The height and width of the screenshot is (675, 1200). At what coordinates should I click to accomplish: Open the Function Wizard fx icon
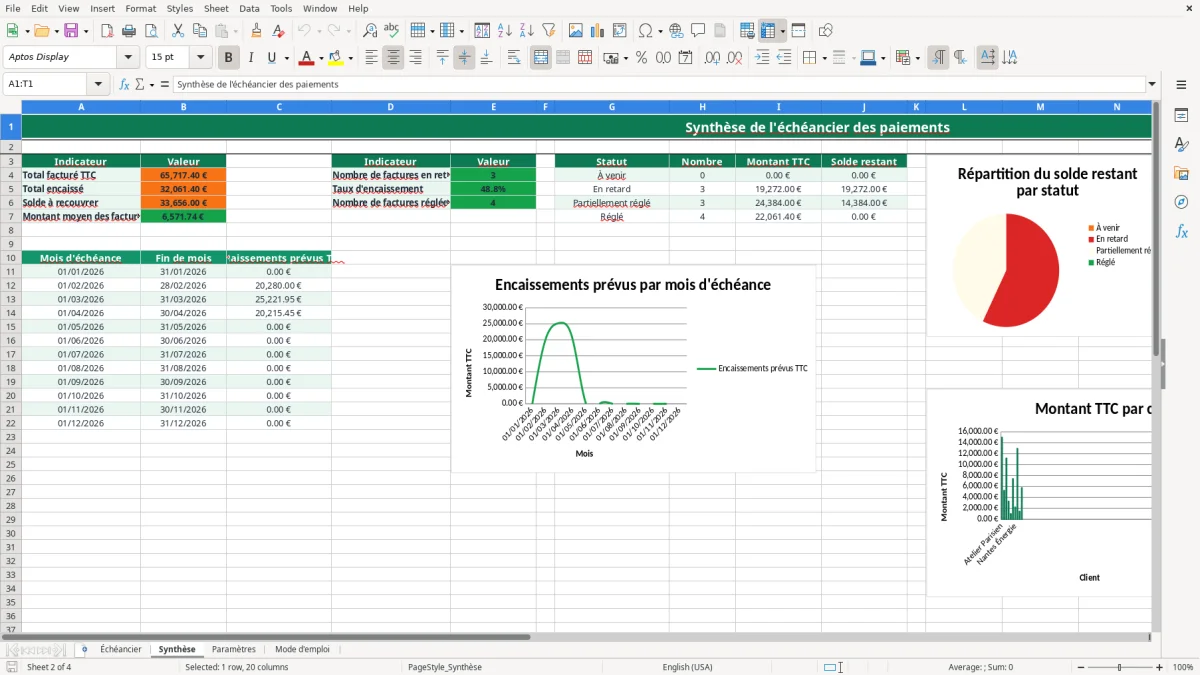124,84
